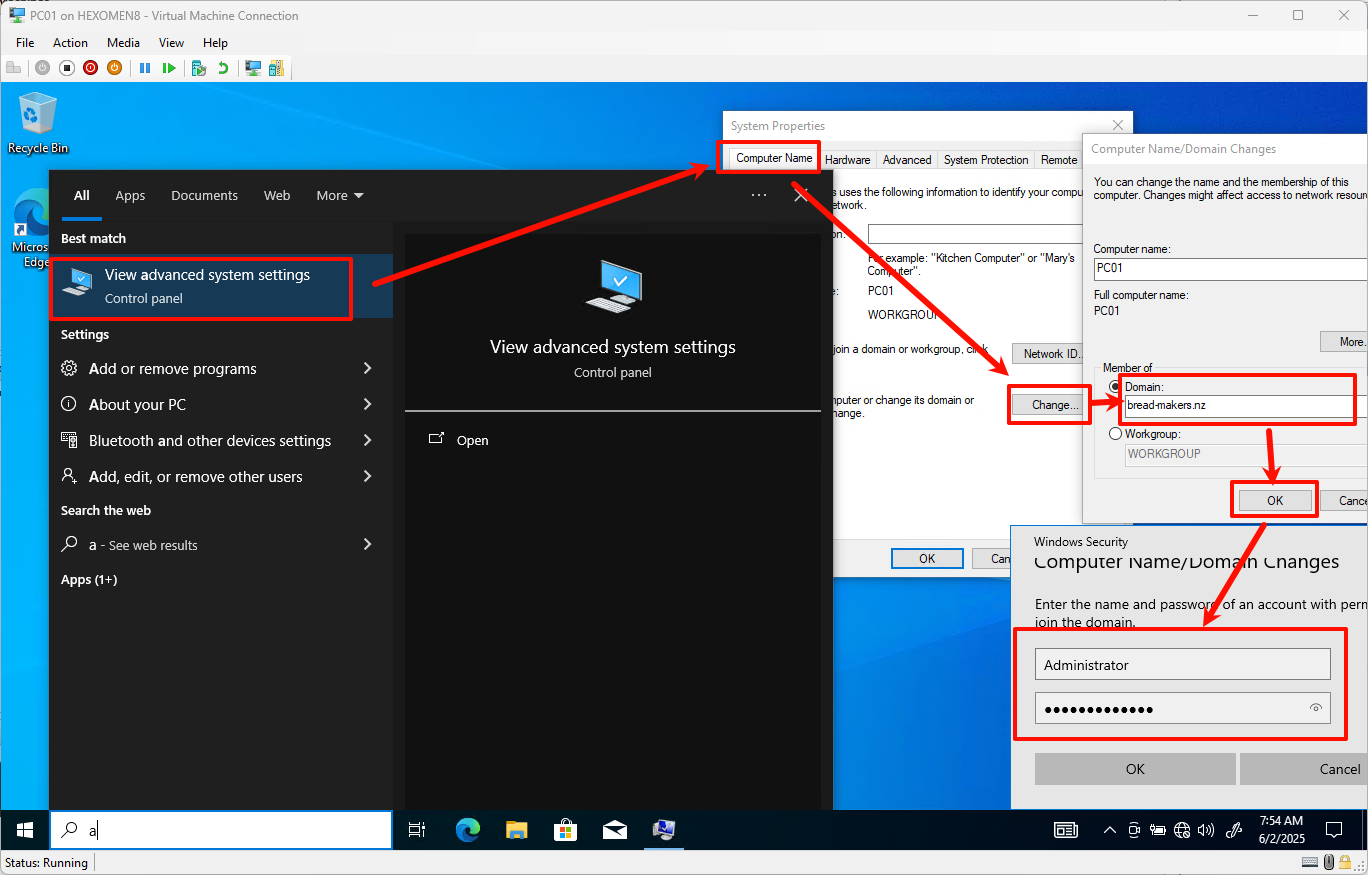
Task: Select the Computer Name tab
Action: pos(774,158)
